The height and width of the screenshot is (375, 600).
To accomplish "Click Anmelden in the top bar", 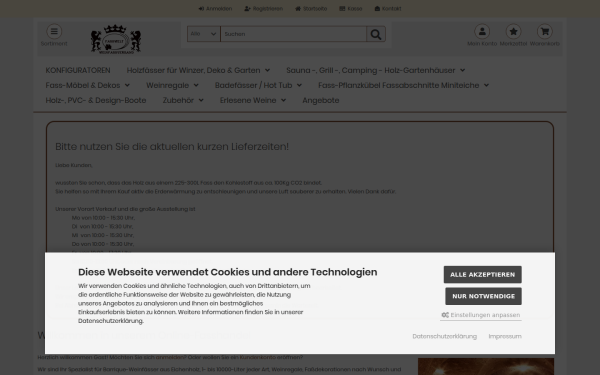I will (215, 8).
